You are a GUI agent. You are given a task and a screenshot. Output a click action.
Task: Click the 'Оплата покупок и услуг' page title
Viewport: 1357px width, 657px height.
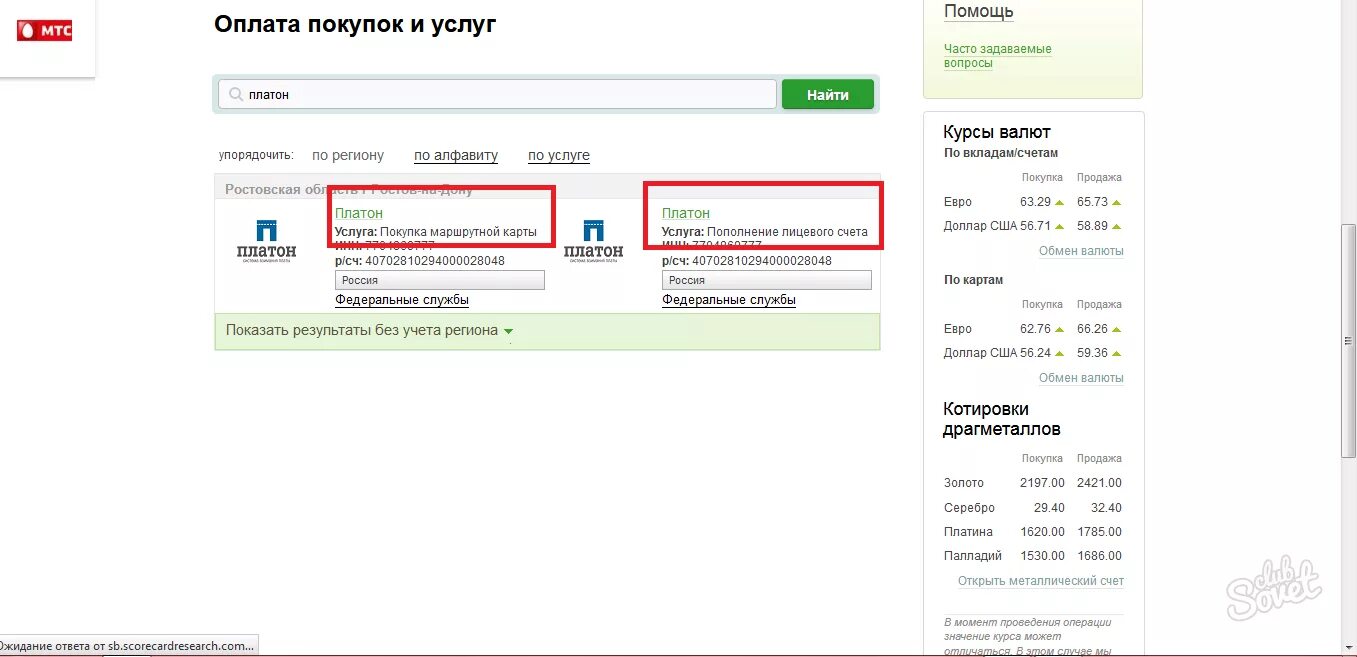355,25
